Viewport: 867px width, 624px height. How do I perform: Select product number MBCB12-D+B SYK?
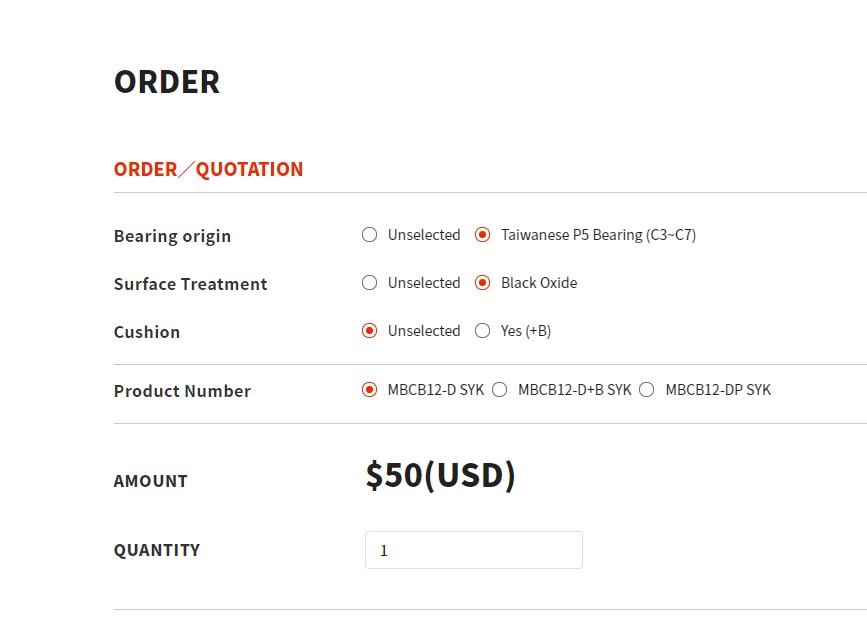500,390
